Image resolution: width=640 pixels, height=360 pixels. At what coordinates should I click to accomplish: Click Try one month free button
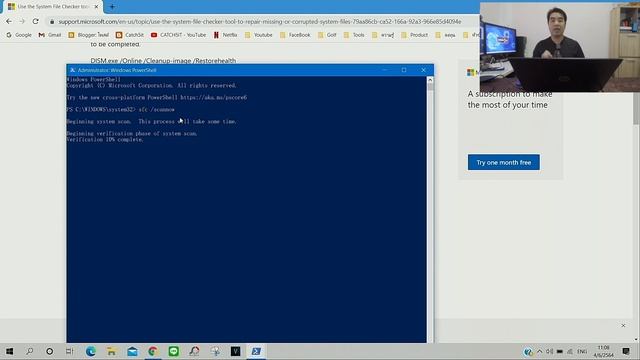pyautogui.click(x=504, y=162)
